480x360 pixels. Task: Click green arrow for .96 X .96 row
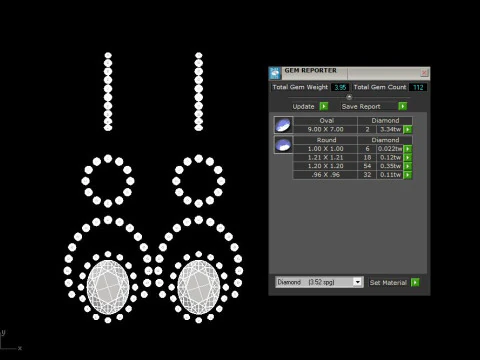[408, 175]
